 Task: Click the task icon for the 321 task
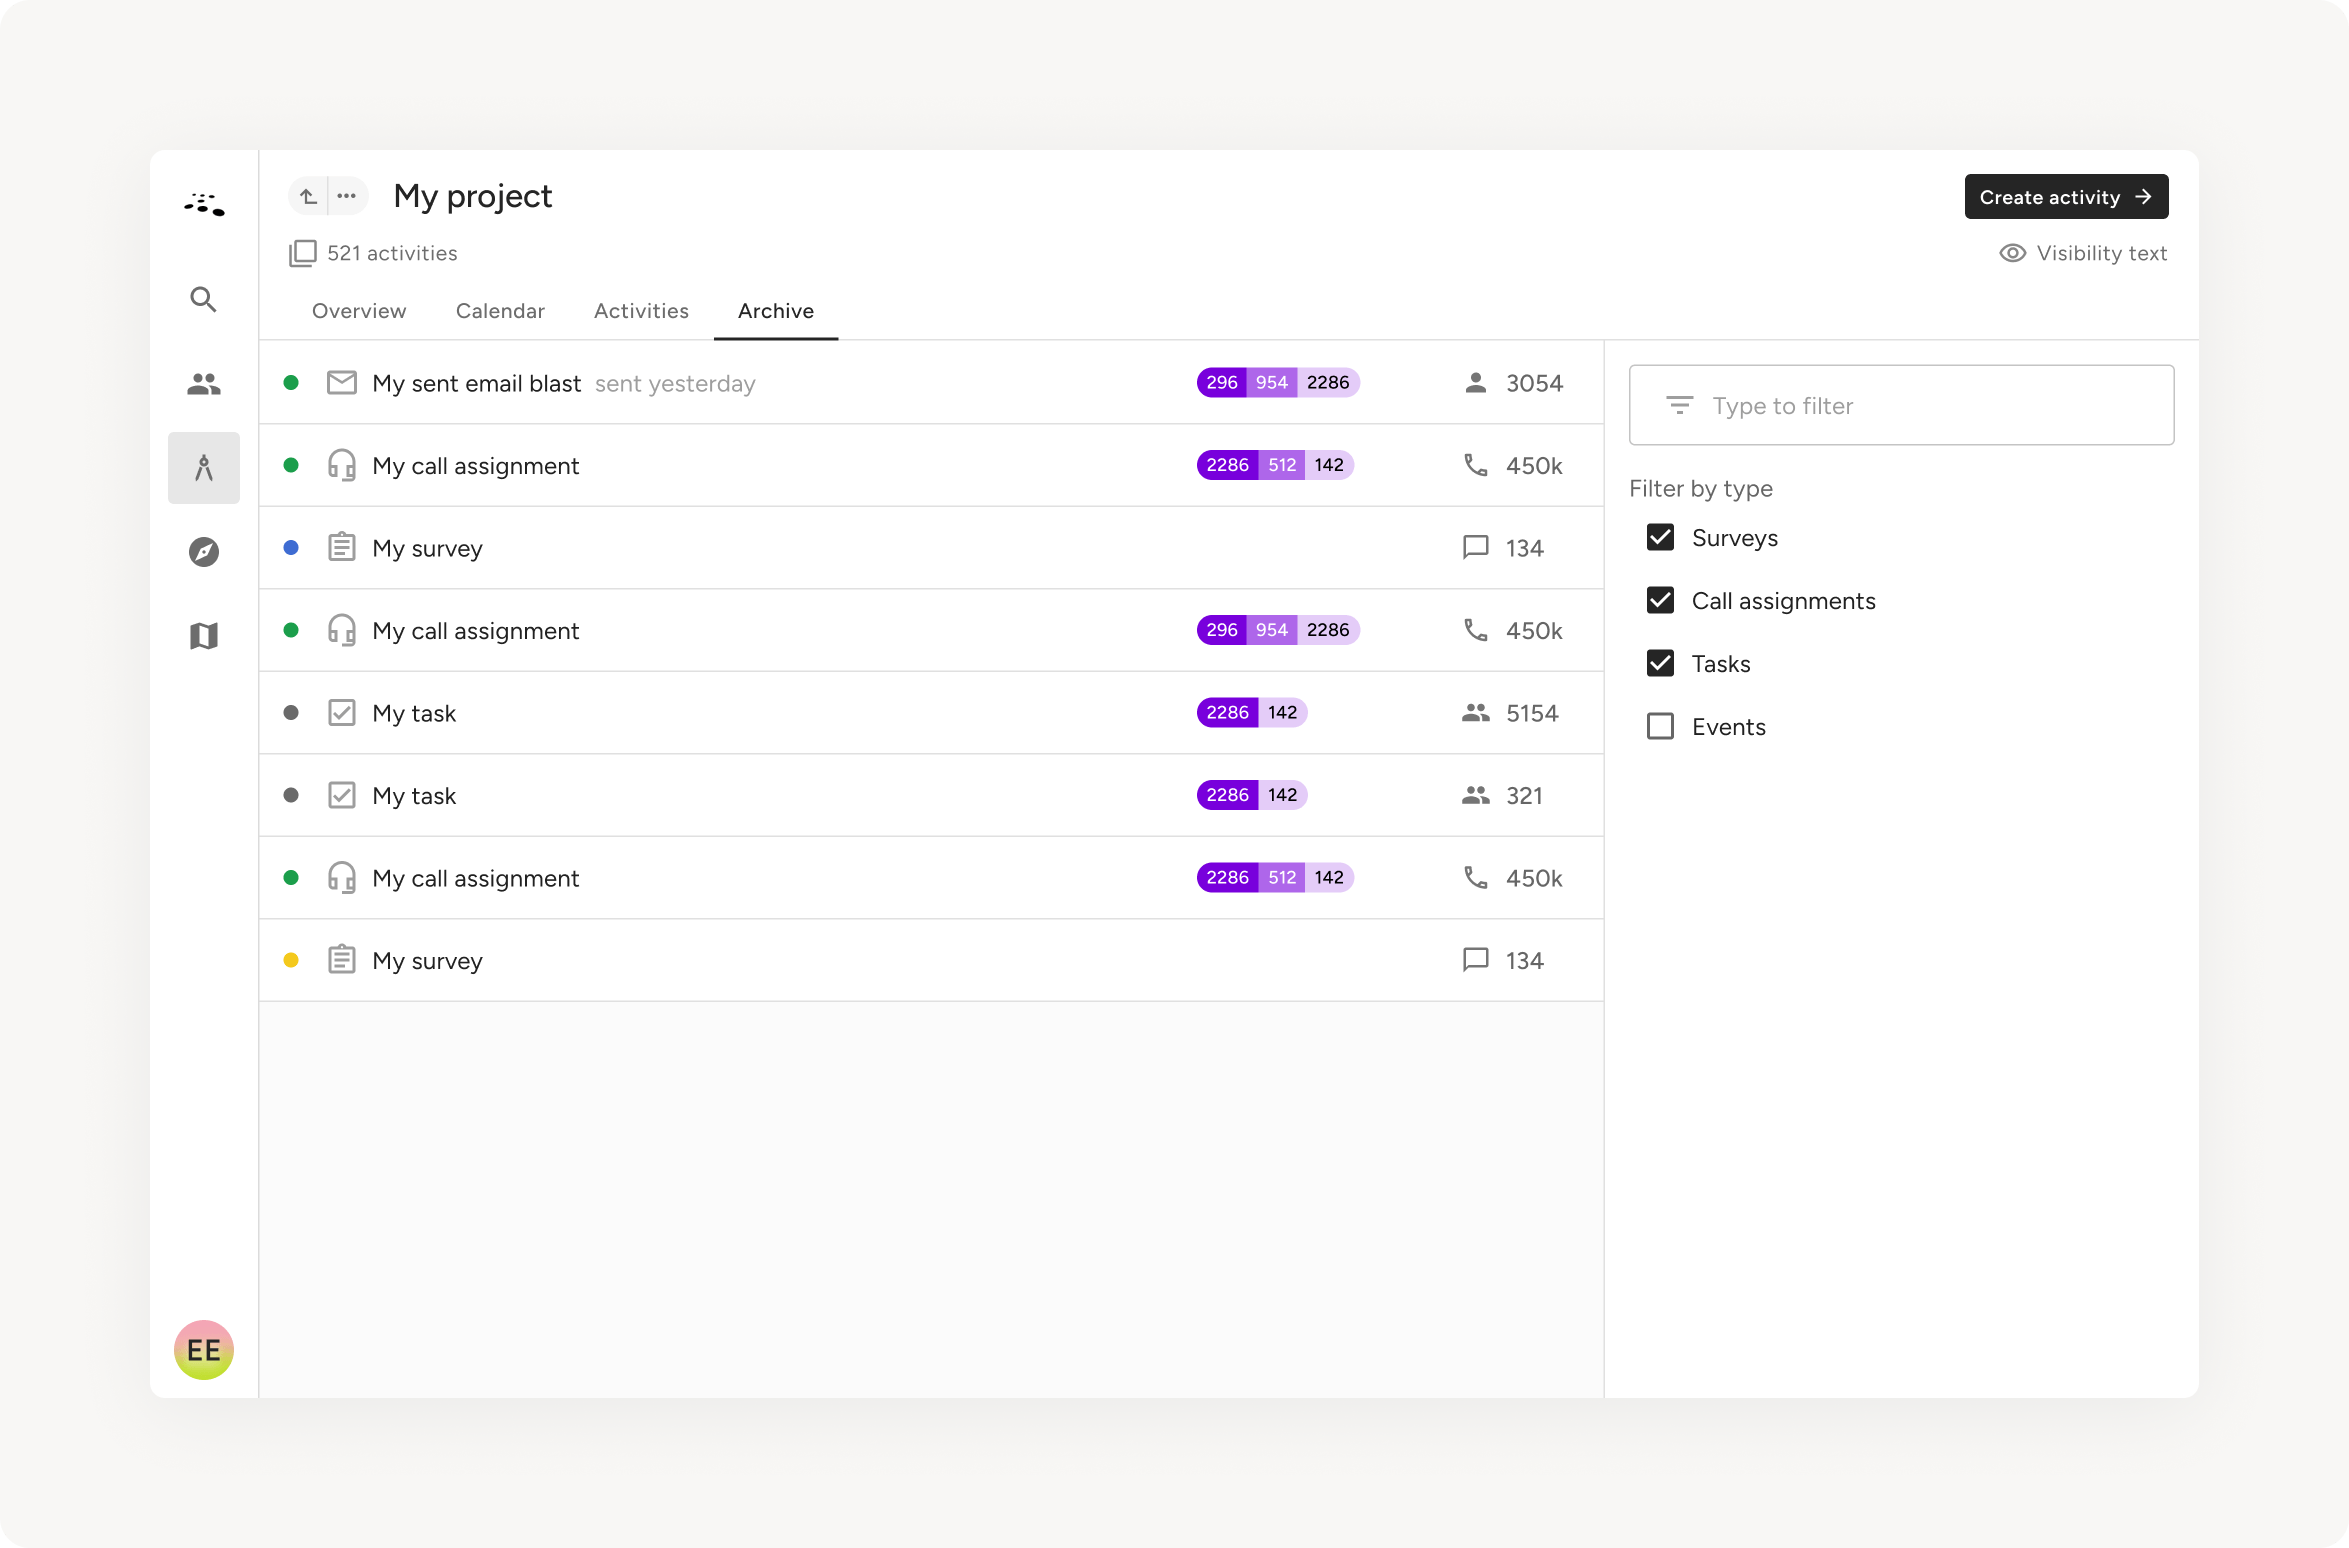click(341, 796)
